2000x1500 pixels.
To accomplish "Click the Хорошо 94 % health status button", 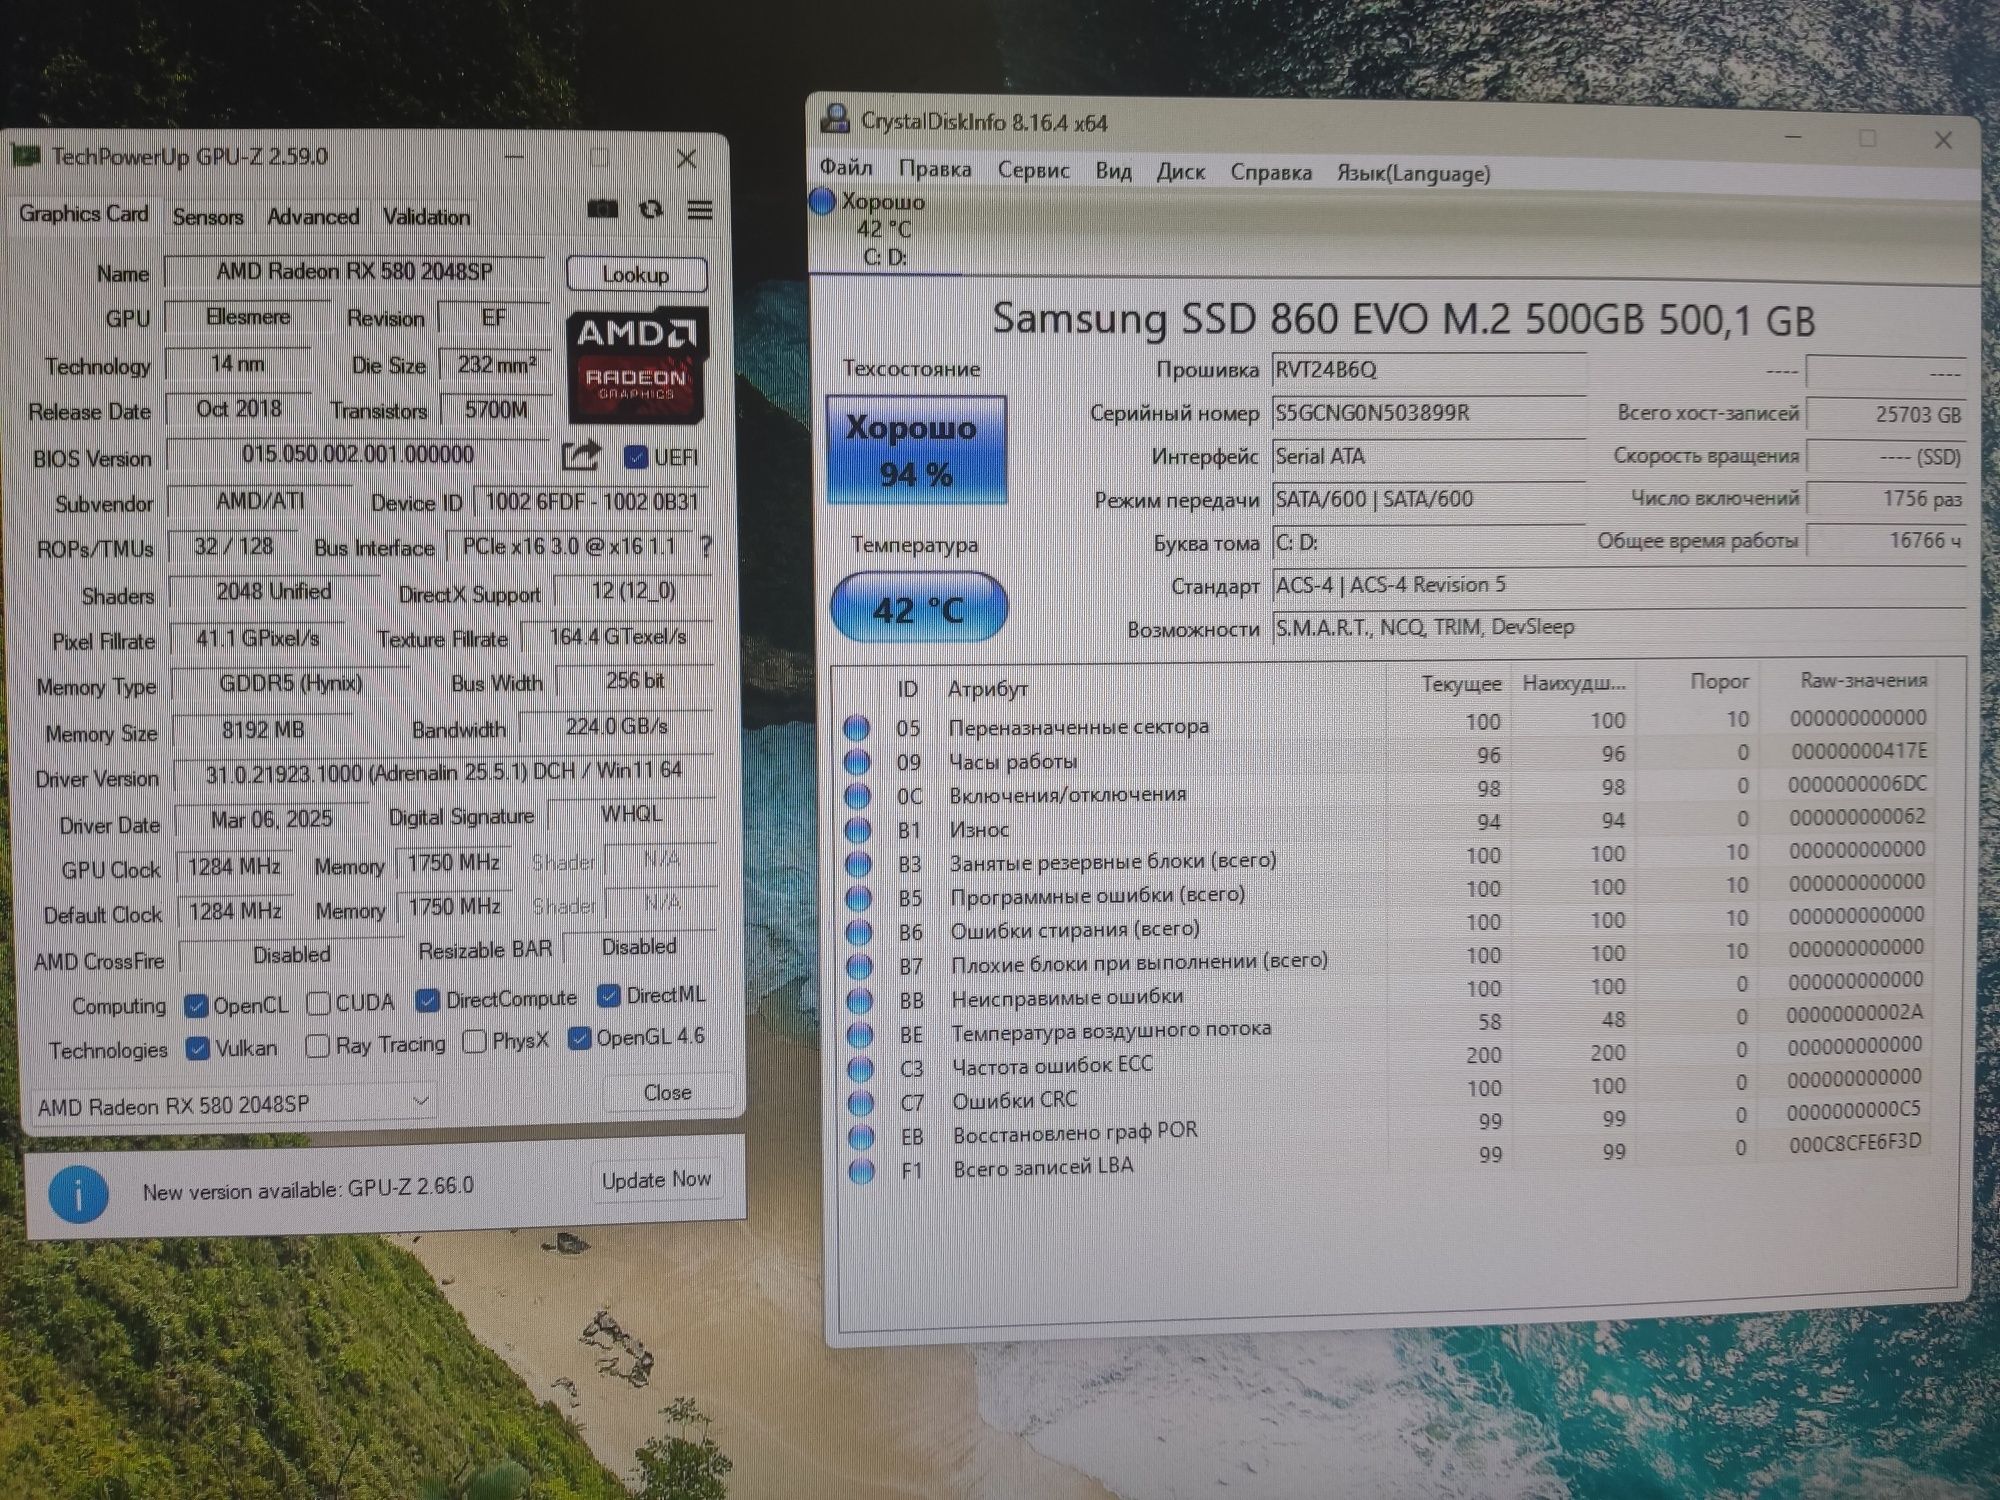I will (916, 450).
